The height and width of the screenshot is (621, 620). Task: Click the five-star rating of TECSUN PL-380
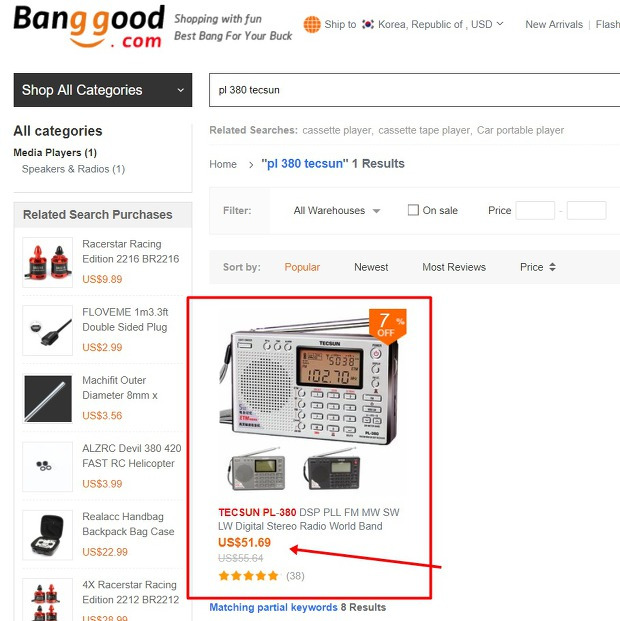(x=248, y=575)
